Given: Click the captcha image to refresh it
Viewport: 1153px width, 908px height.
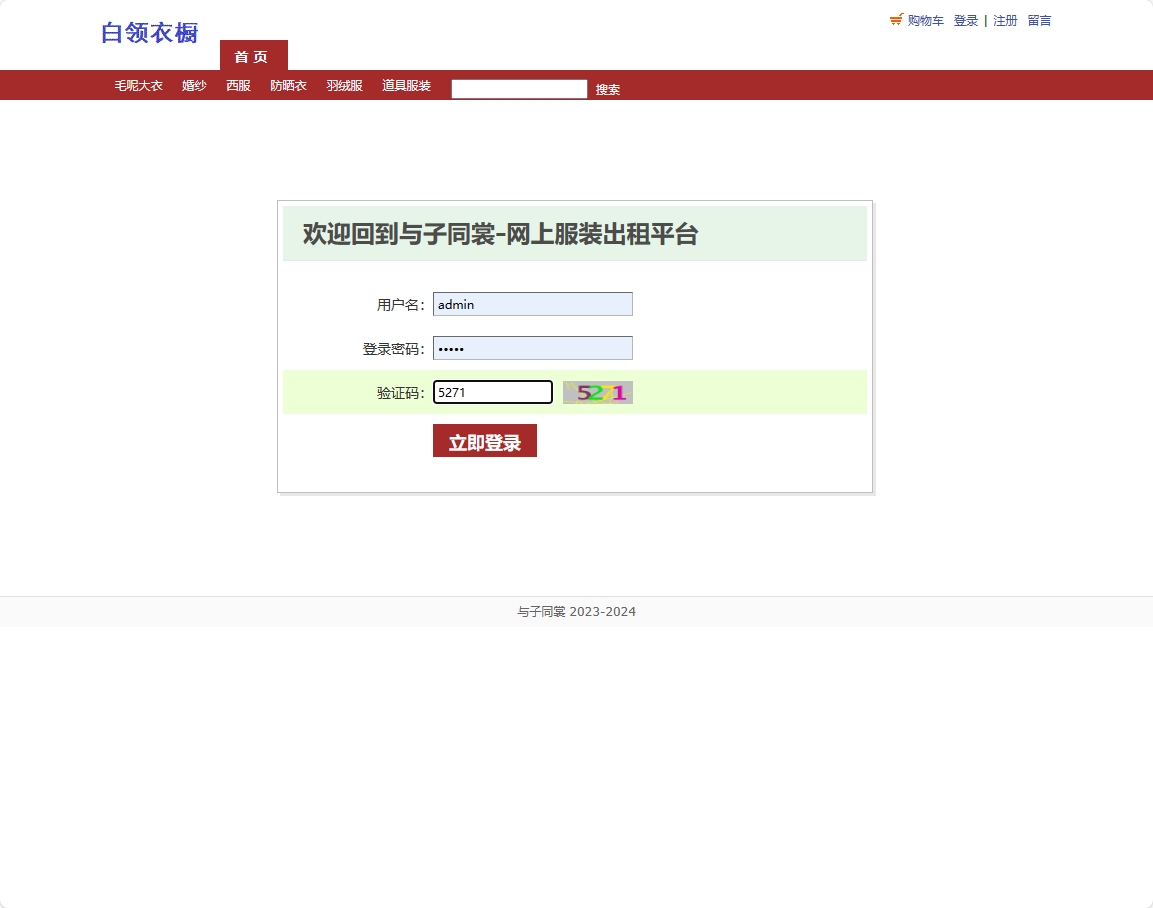Looking at the screenshot, I should (597, 392).
